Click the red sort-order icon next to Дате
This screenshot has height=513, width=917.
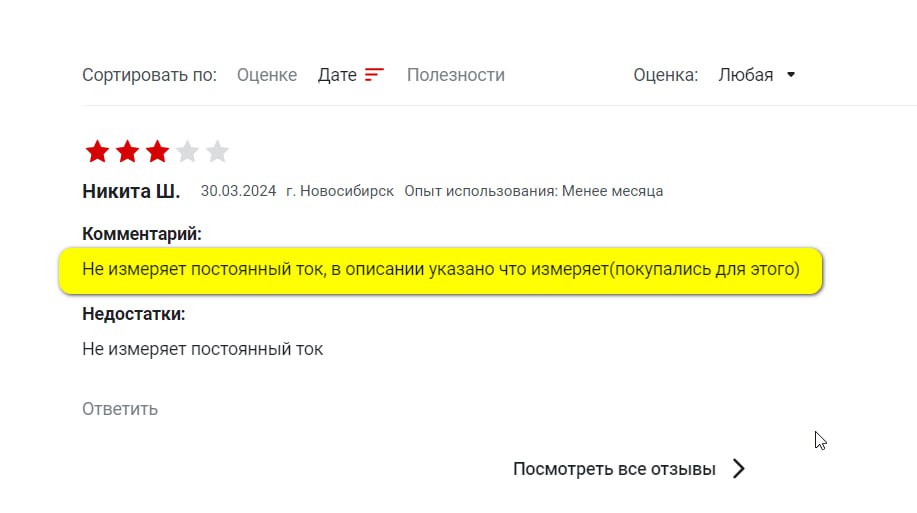(x=374, y=75)
